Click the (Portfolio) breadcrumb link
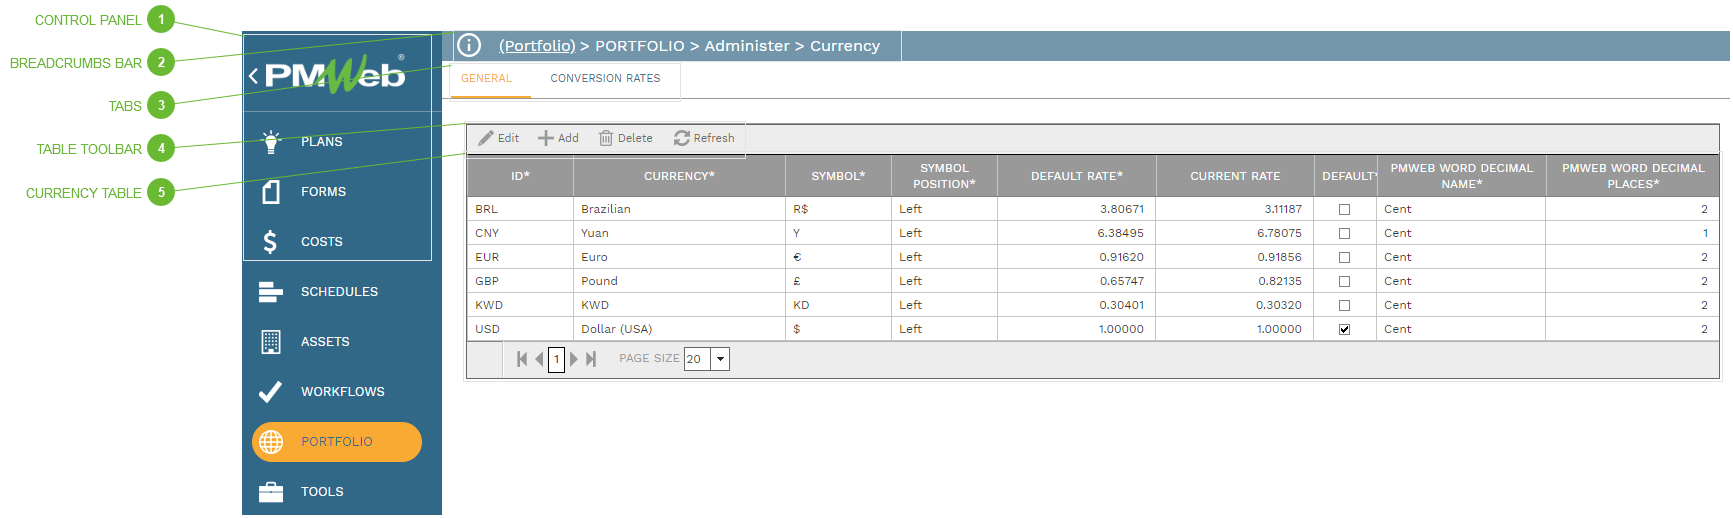Image resolution: width=1733 pixels, height=518 pixels. 537,46
